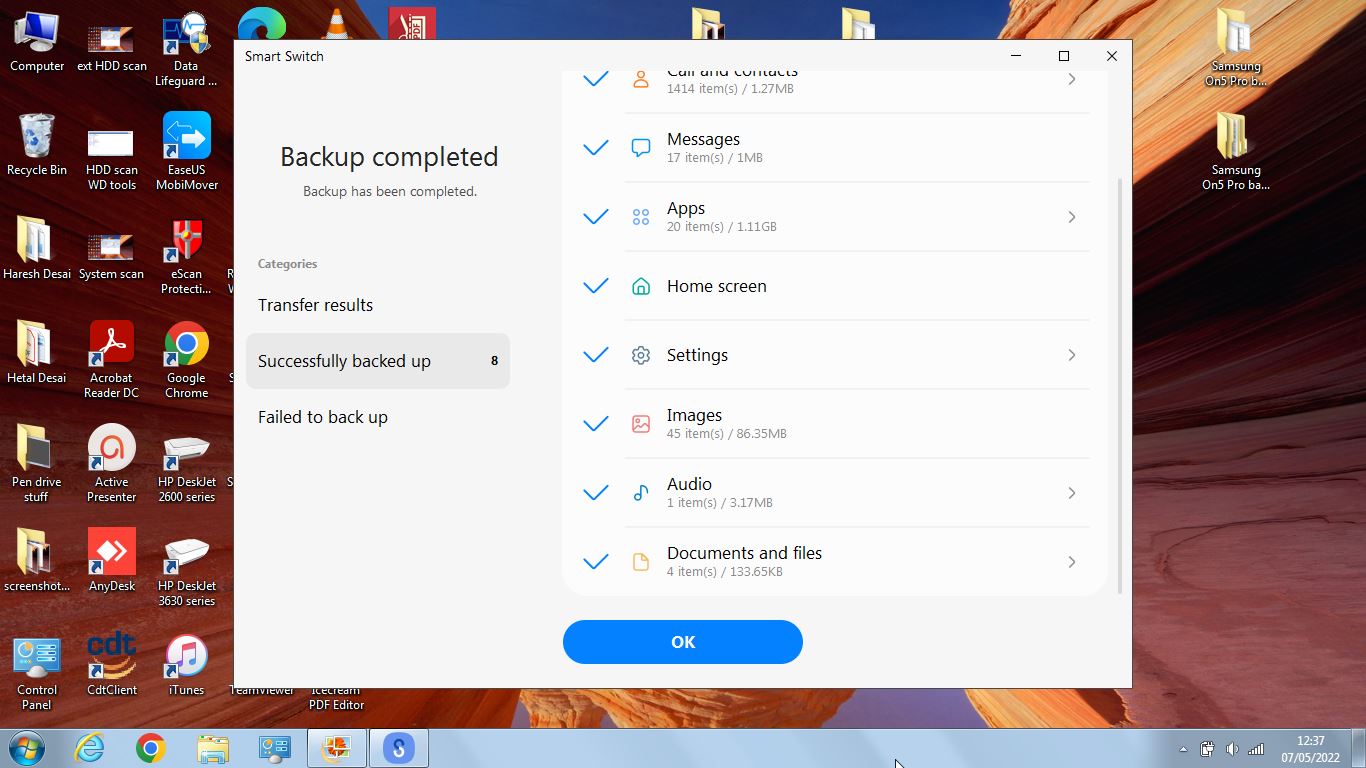Click the network signal icon in tray
Screen dimensions: 1366x768
click(x=1256, y=748)
